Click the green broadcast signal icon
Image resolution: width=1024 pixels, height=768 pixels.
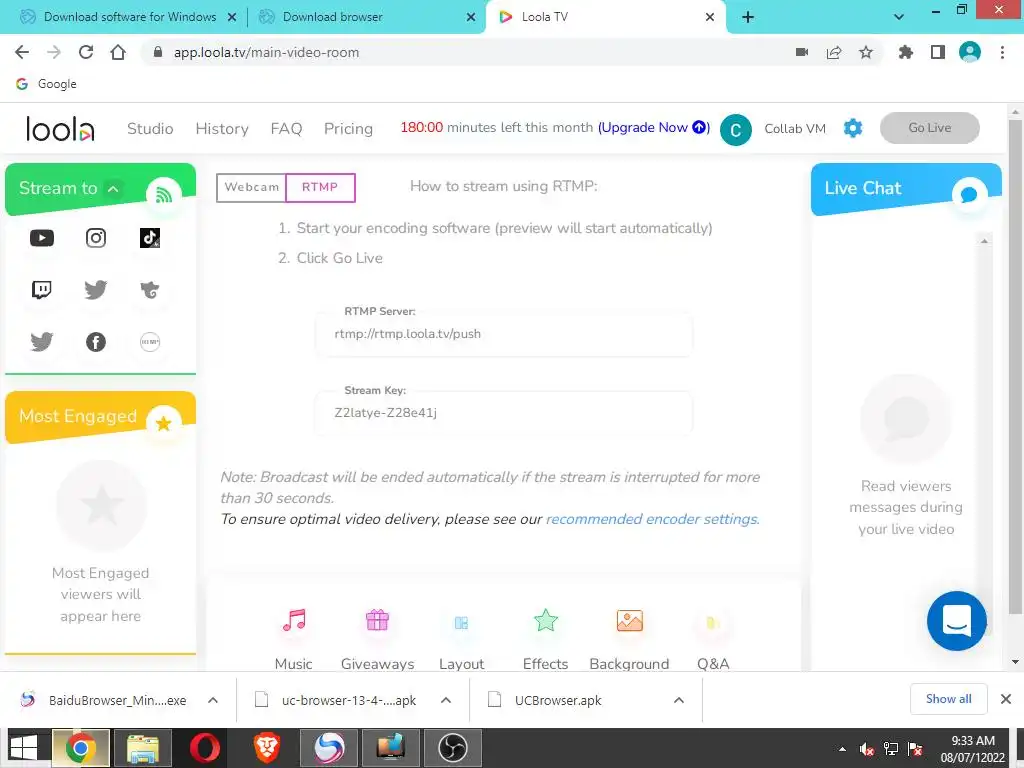click(x=164, y=195)
